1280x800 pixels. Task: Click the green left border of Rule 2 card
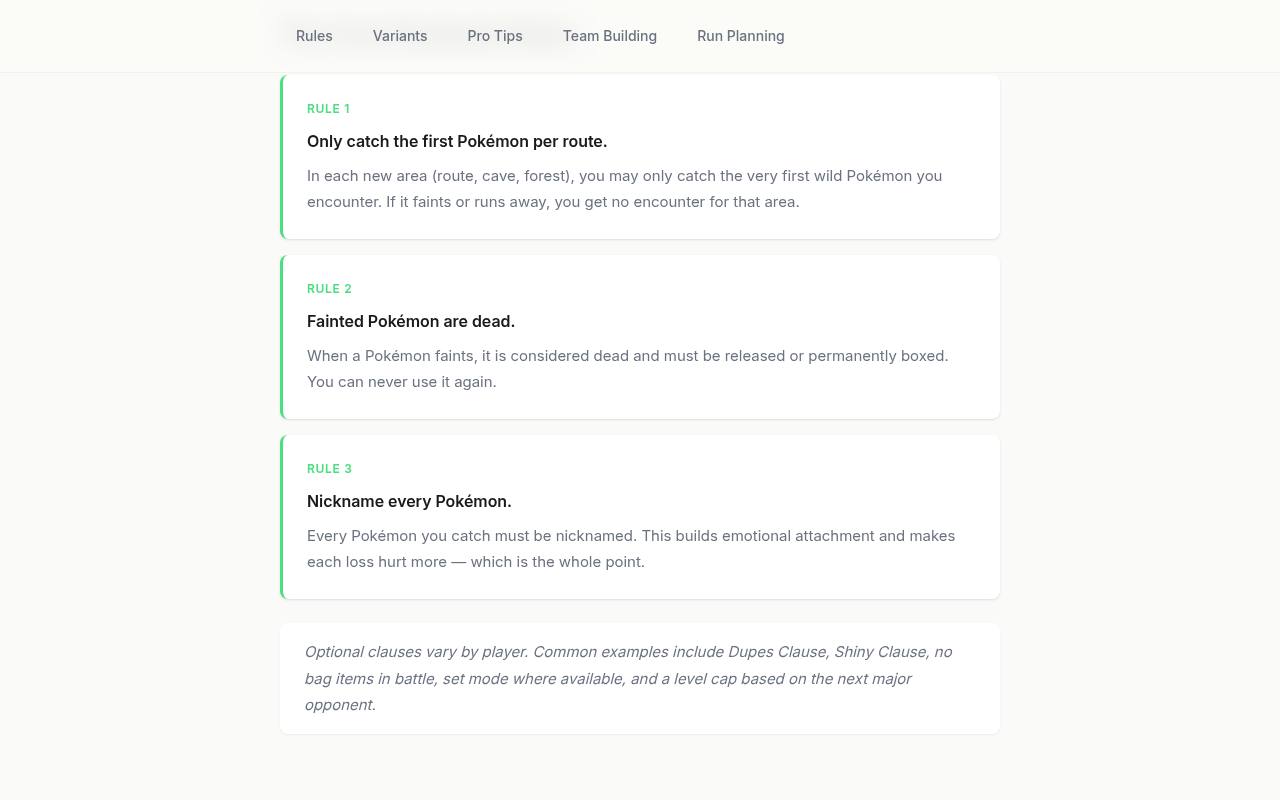pyautogui.click(x=282, y=337)
